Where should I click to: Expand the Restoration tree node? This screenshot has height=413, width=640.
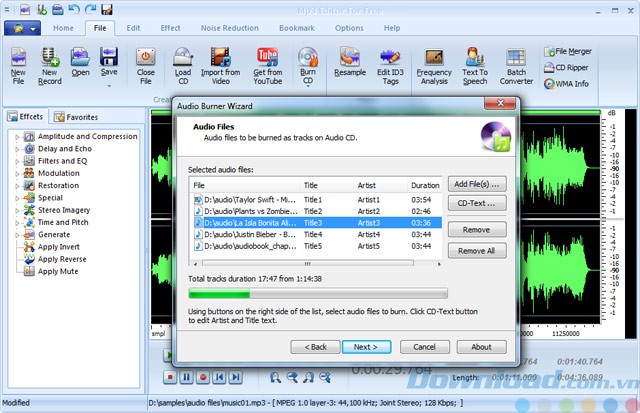coord(17,186)
